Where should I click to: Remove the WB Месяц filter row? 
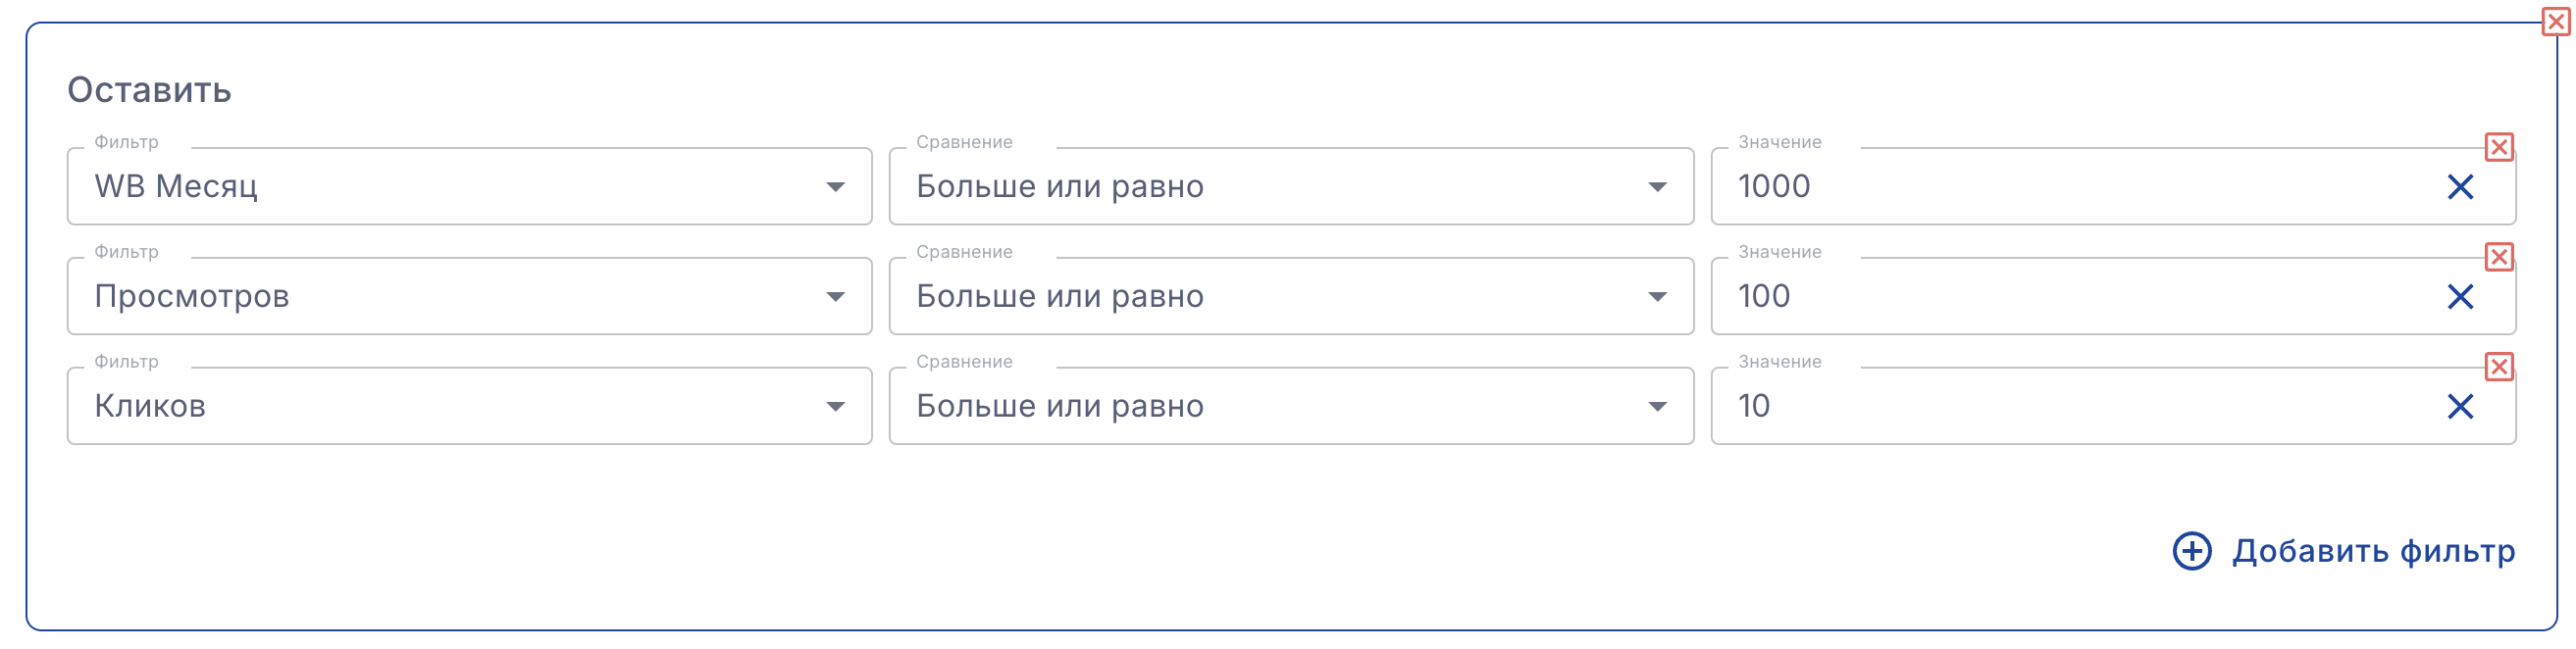point(2498,148)
